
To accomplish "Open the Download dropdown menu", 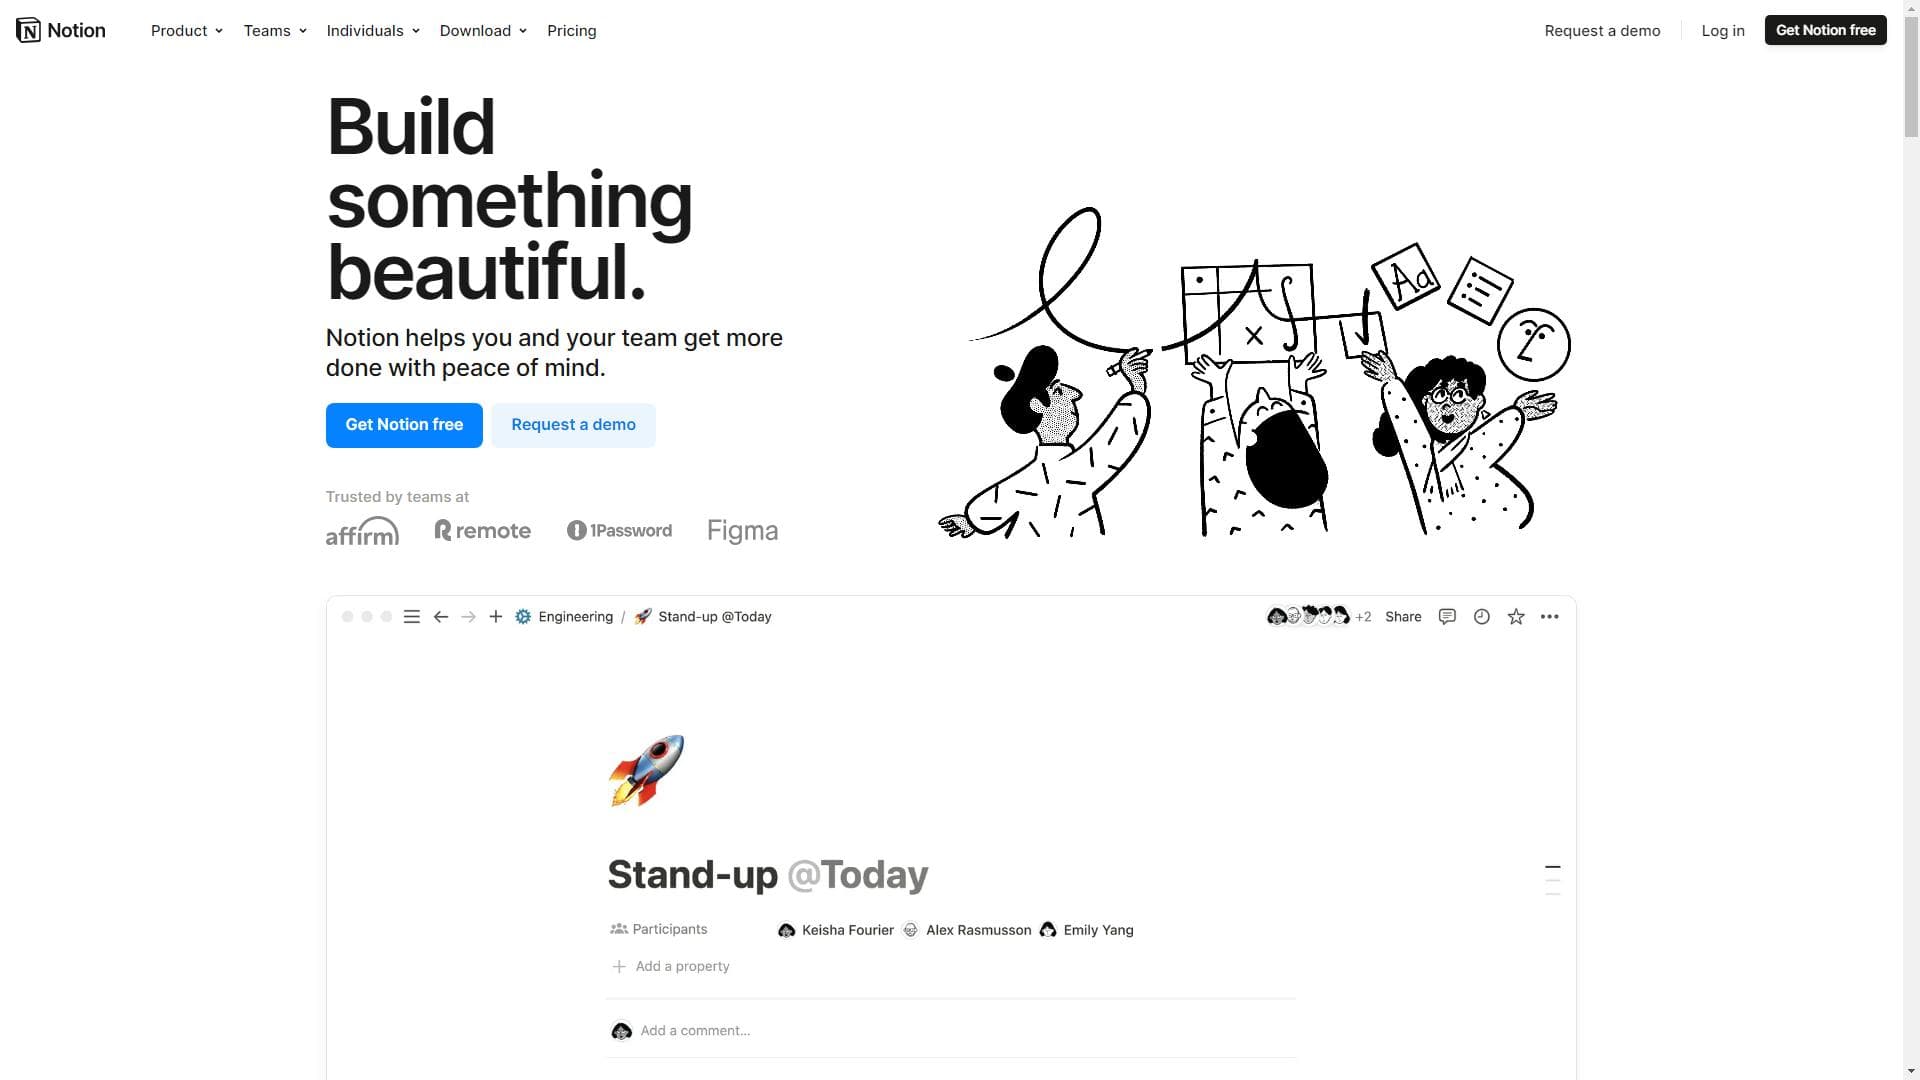I will pos(483,31).
